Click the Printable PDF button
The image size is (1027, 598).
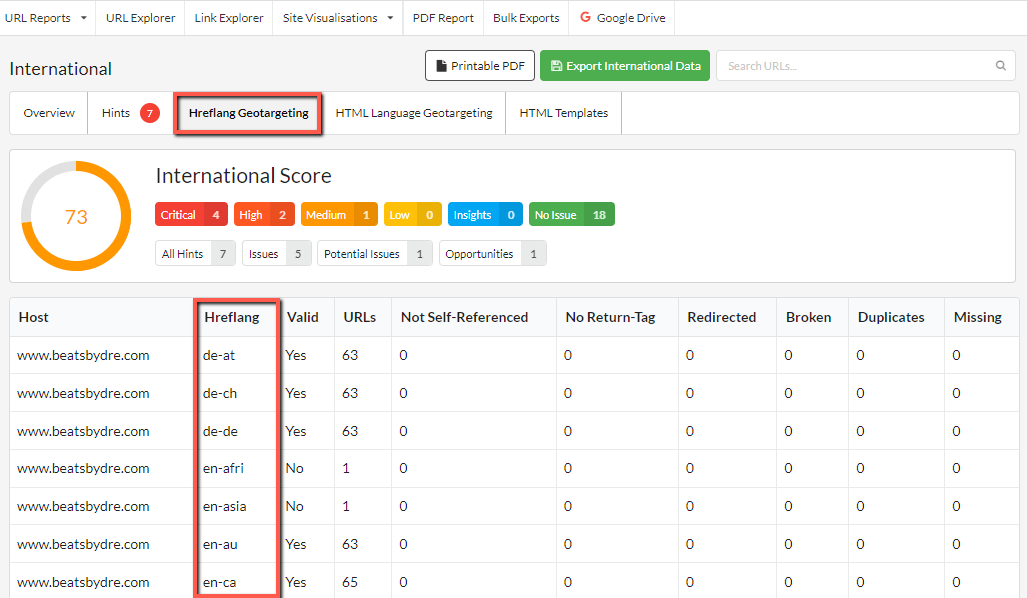pos(480,65)
